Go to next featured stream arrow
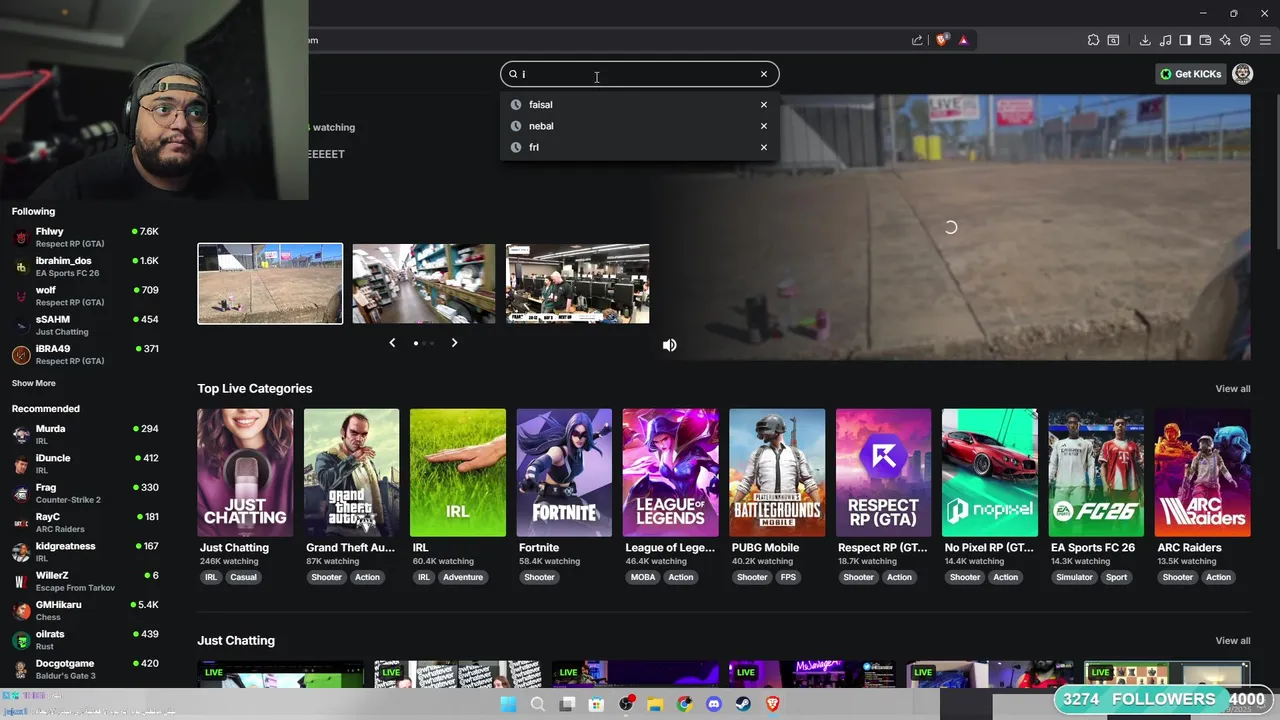This screenshot has width=1280, height=720. point(454,343)
